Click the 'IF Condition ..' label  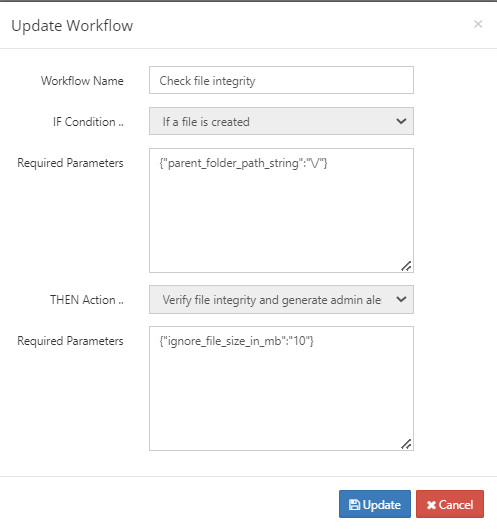[88, 122]
